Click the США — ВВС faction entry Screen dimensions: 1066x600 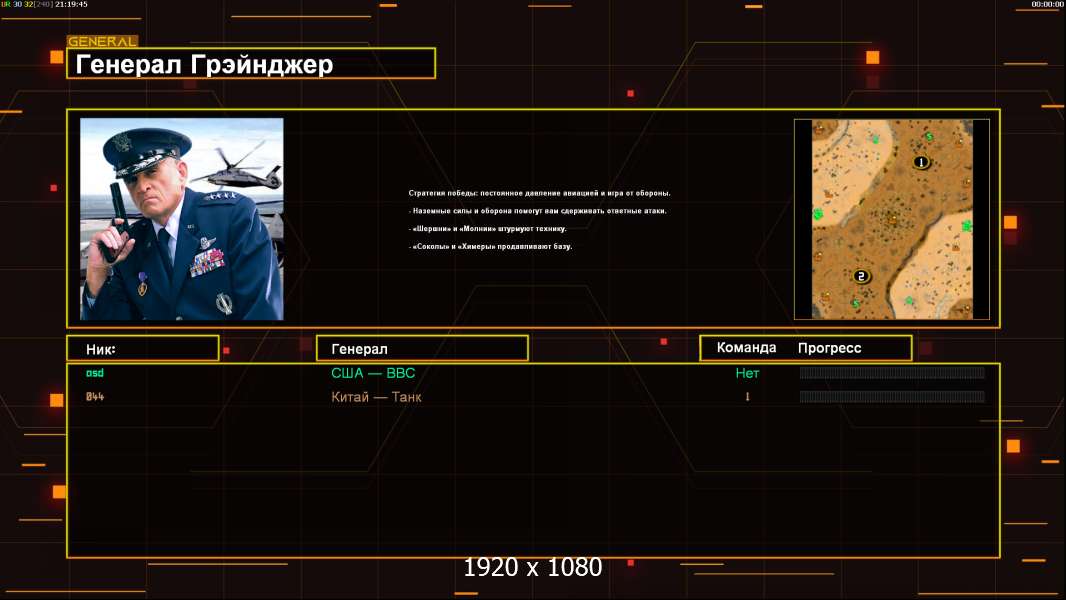(x=373, y=373)
